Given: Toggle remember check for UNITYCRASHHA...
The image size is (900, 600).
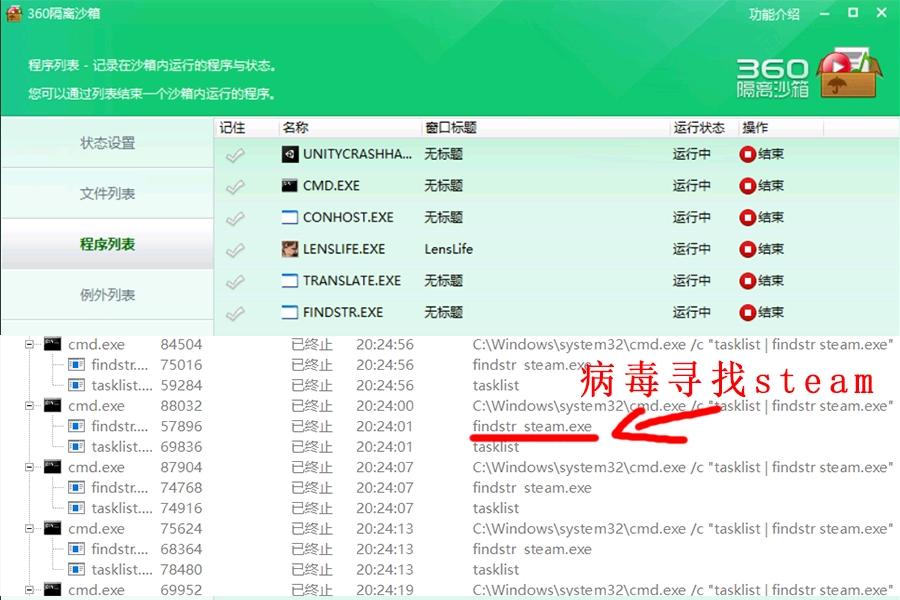Looking at the screenshot, I should (235, 154).
